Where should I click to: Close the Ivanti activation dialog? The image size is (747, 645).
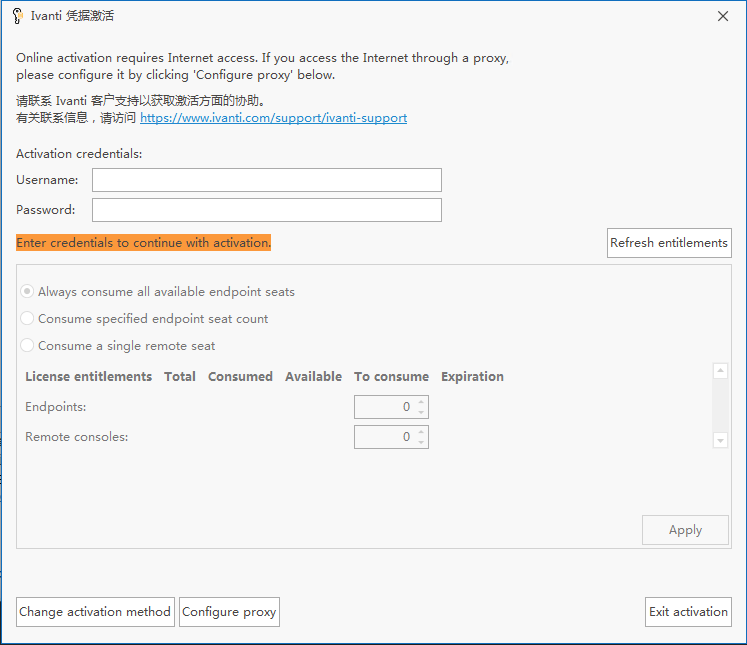(x=723, y=16)
